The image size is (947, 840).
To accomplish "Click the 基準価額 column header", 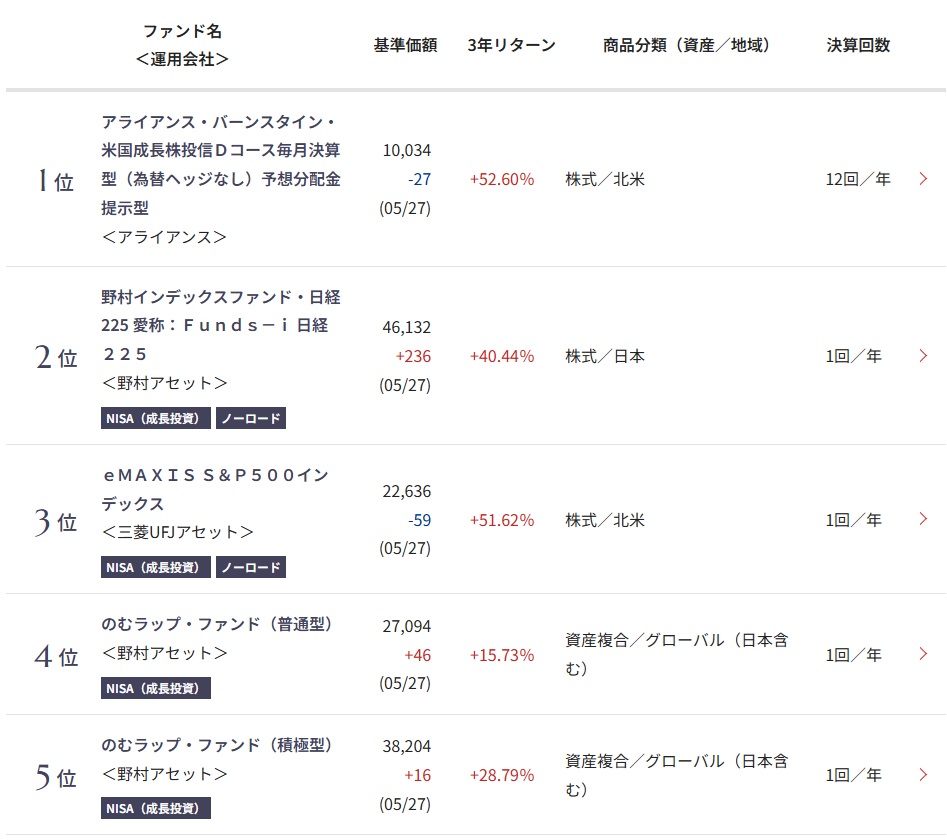I will click(405, 45).
